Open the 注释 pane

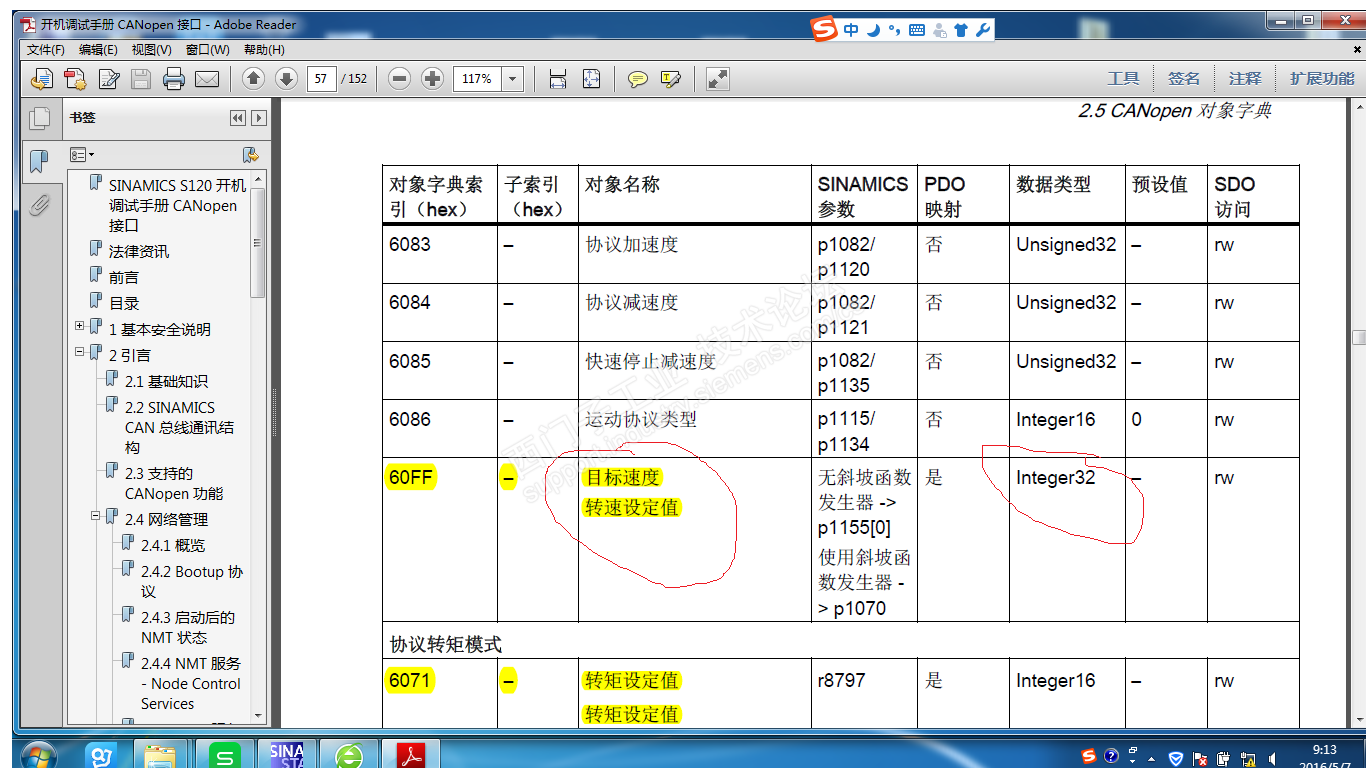(x=1245, y=78)
